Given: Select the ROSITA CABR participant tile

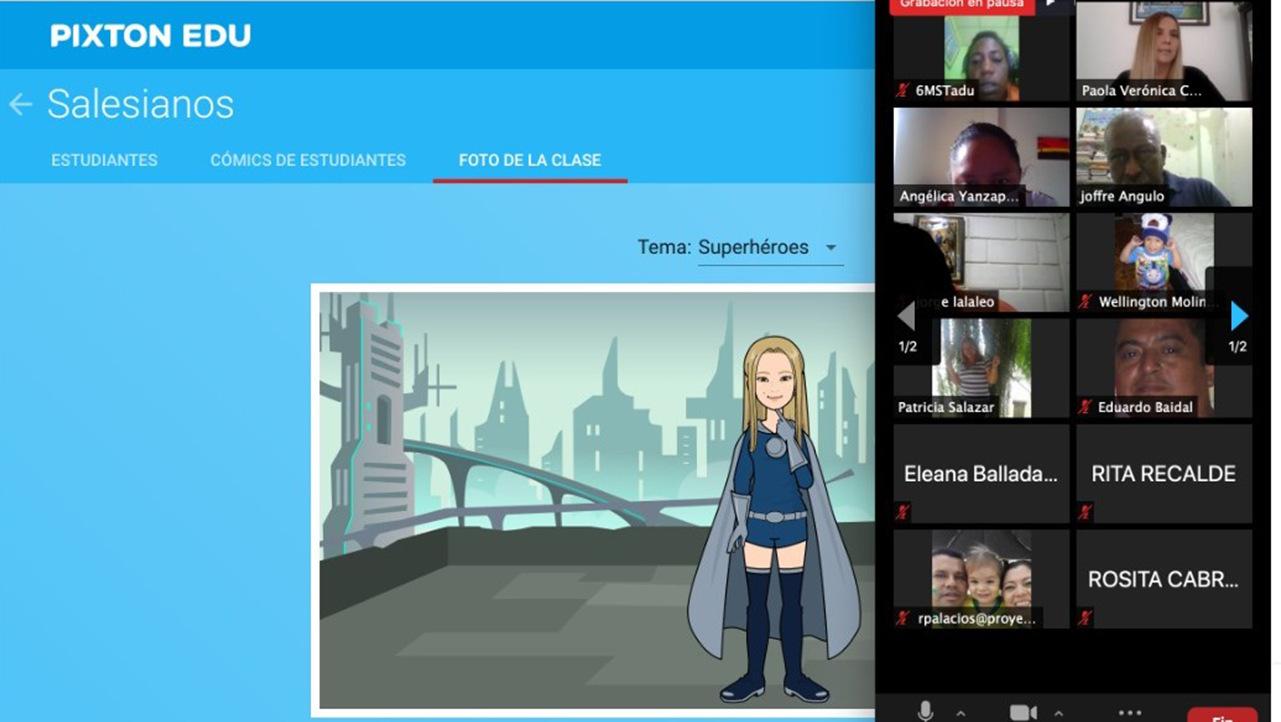Looking at the screenshot, I should click(x=1164, y=579).
